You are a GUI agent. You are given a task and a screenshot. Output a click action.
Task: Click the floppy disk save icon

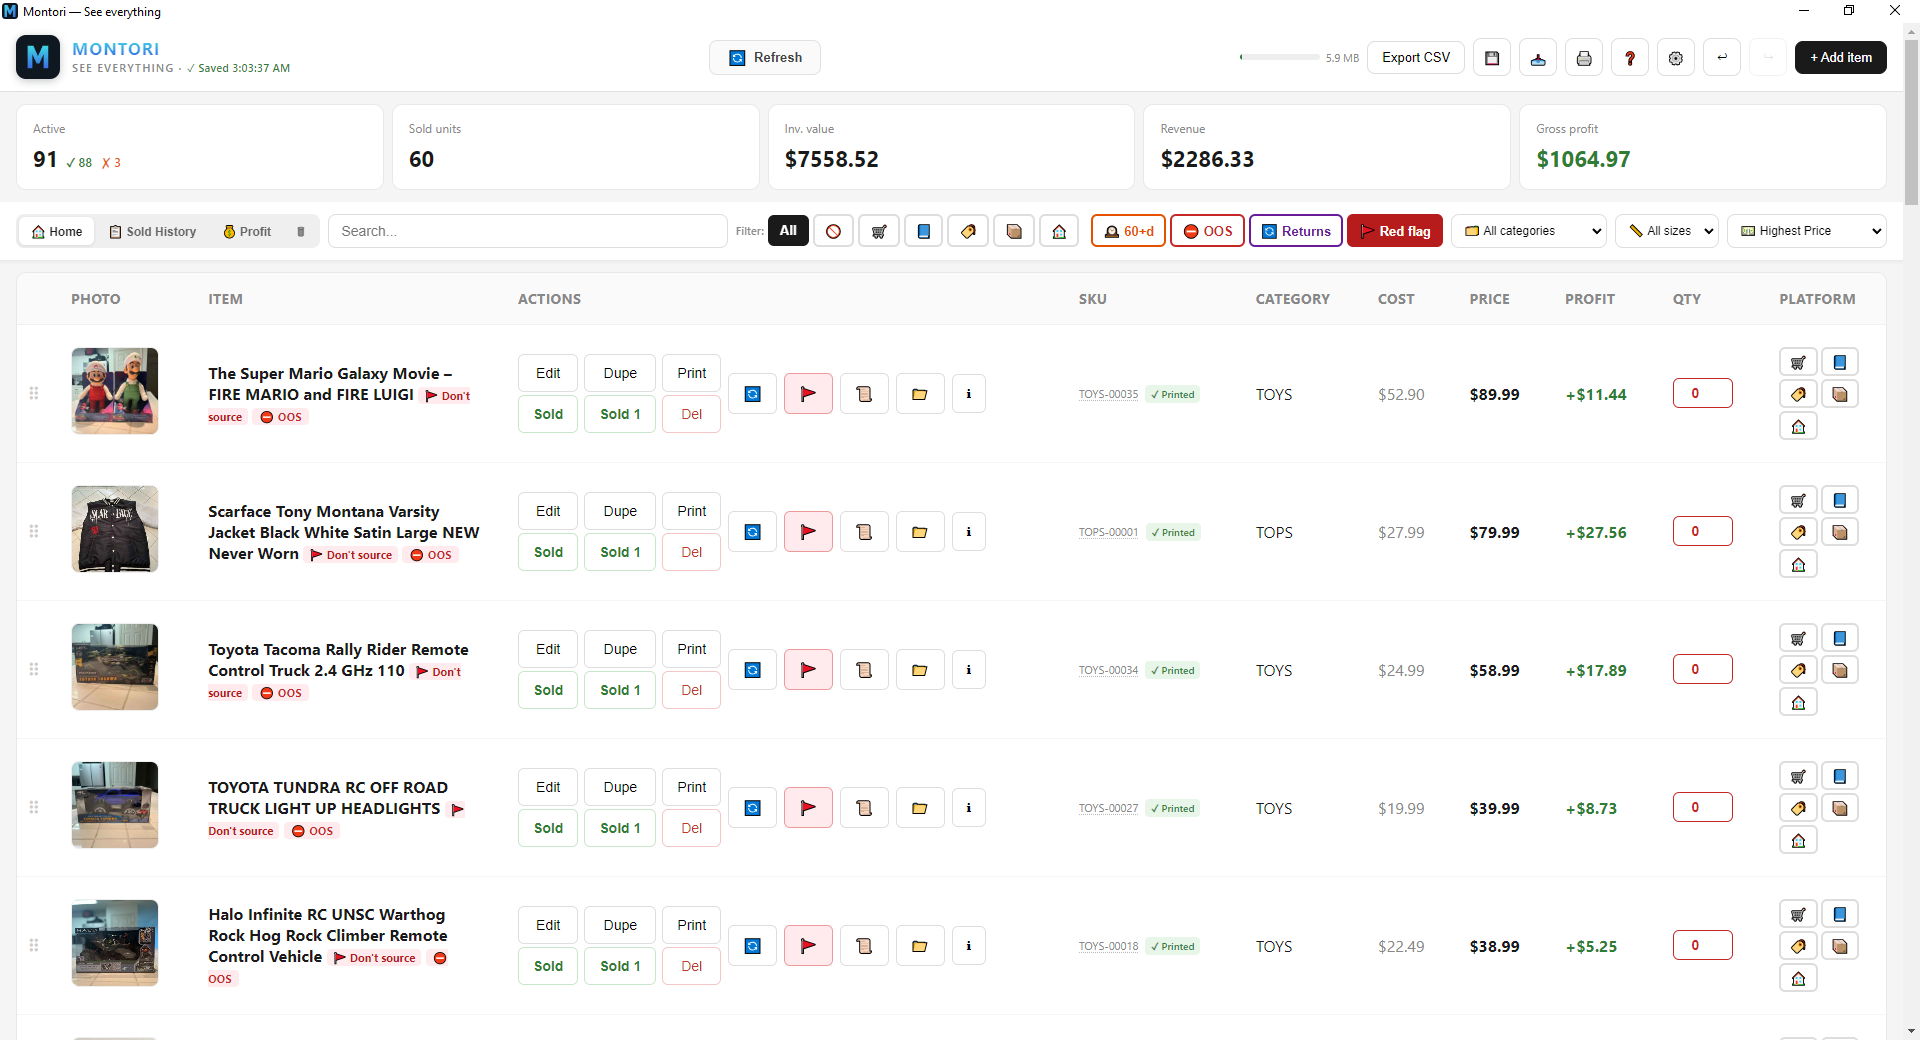1492,58
